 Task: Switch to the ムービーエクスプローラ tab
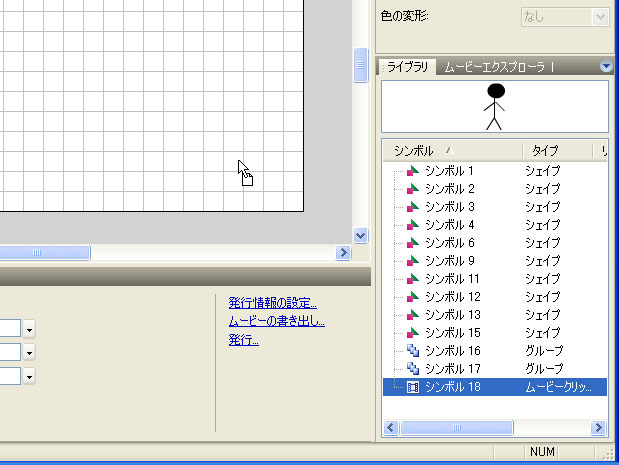(x=495, y=68)
